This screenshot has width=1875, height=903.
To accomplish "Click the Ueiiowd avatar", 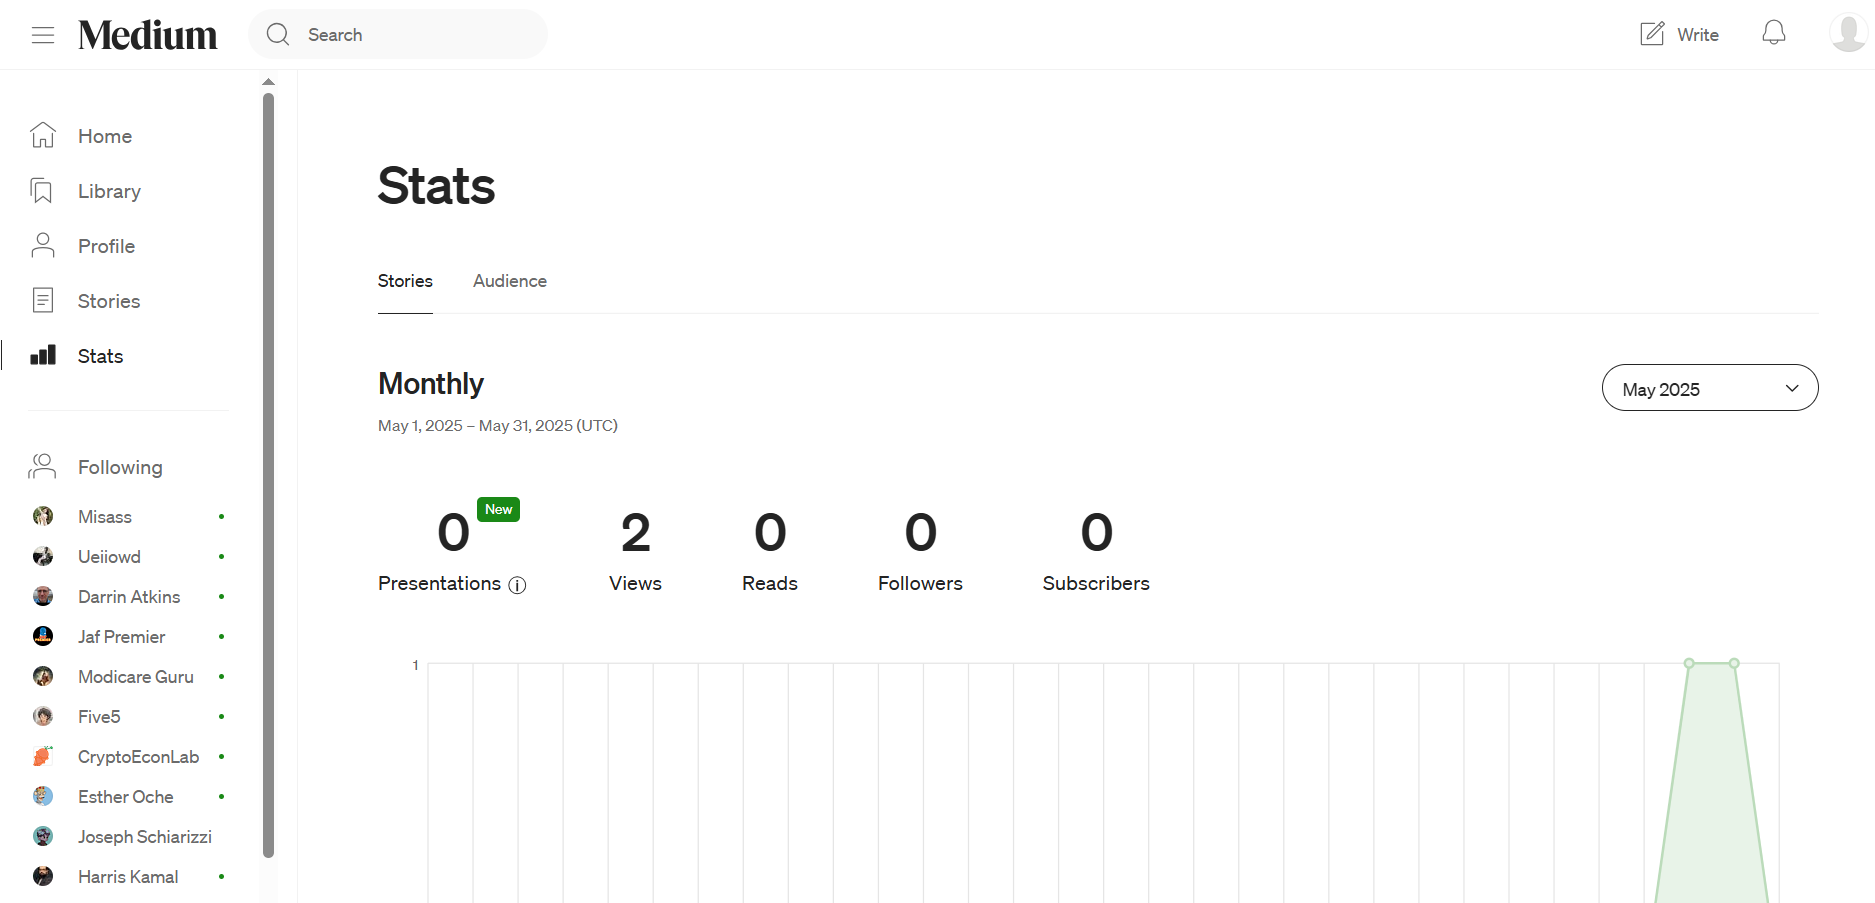I will pos(43,556).
